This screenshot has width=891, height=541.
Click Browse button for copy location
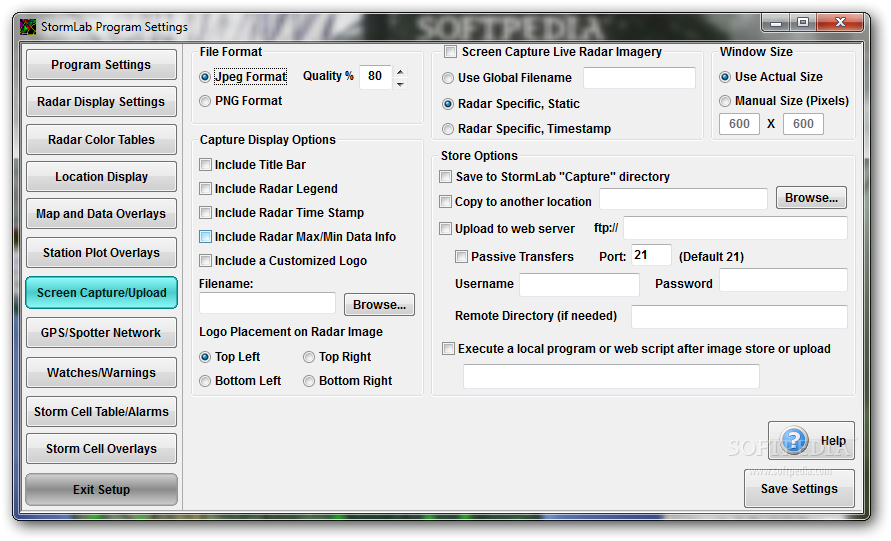811,198
